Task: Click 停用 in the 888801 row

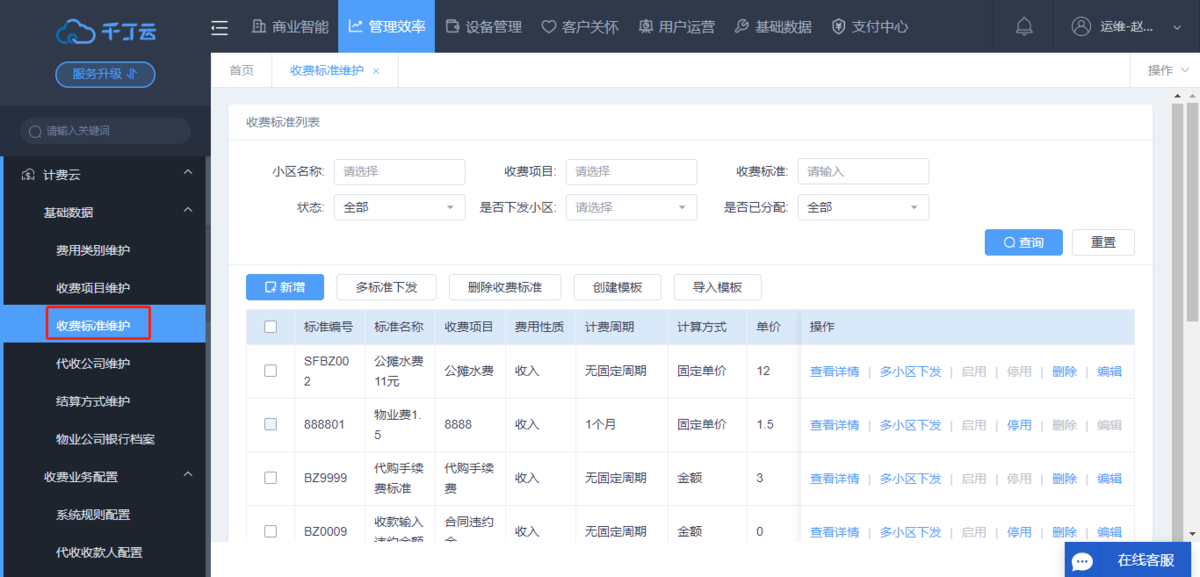Action: tap(1019, 425)
